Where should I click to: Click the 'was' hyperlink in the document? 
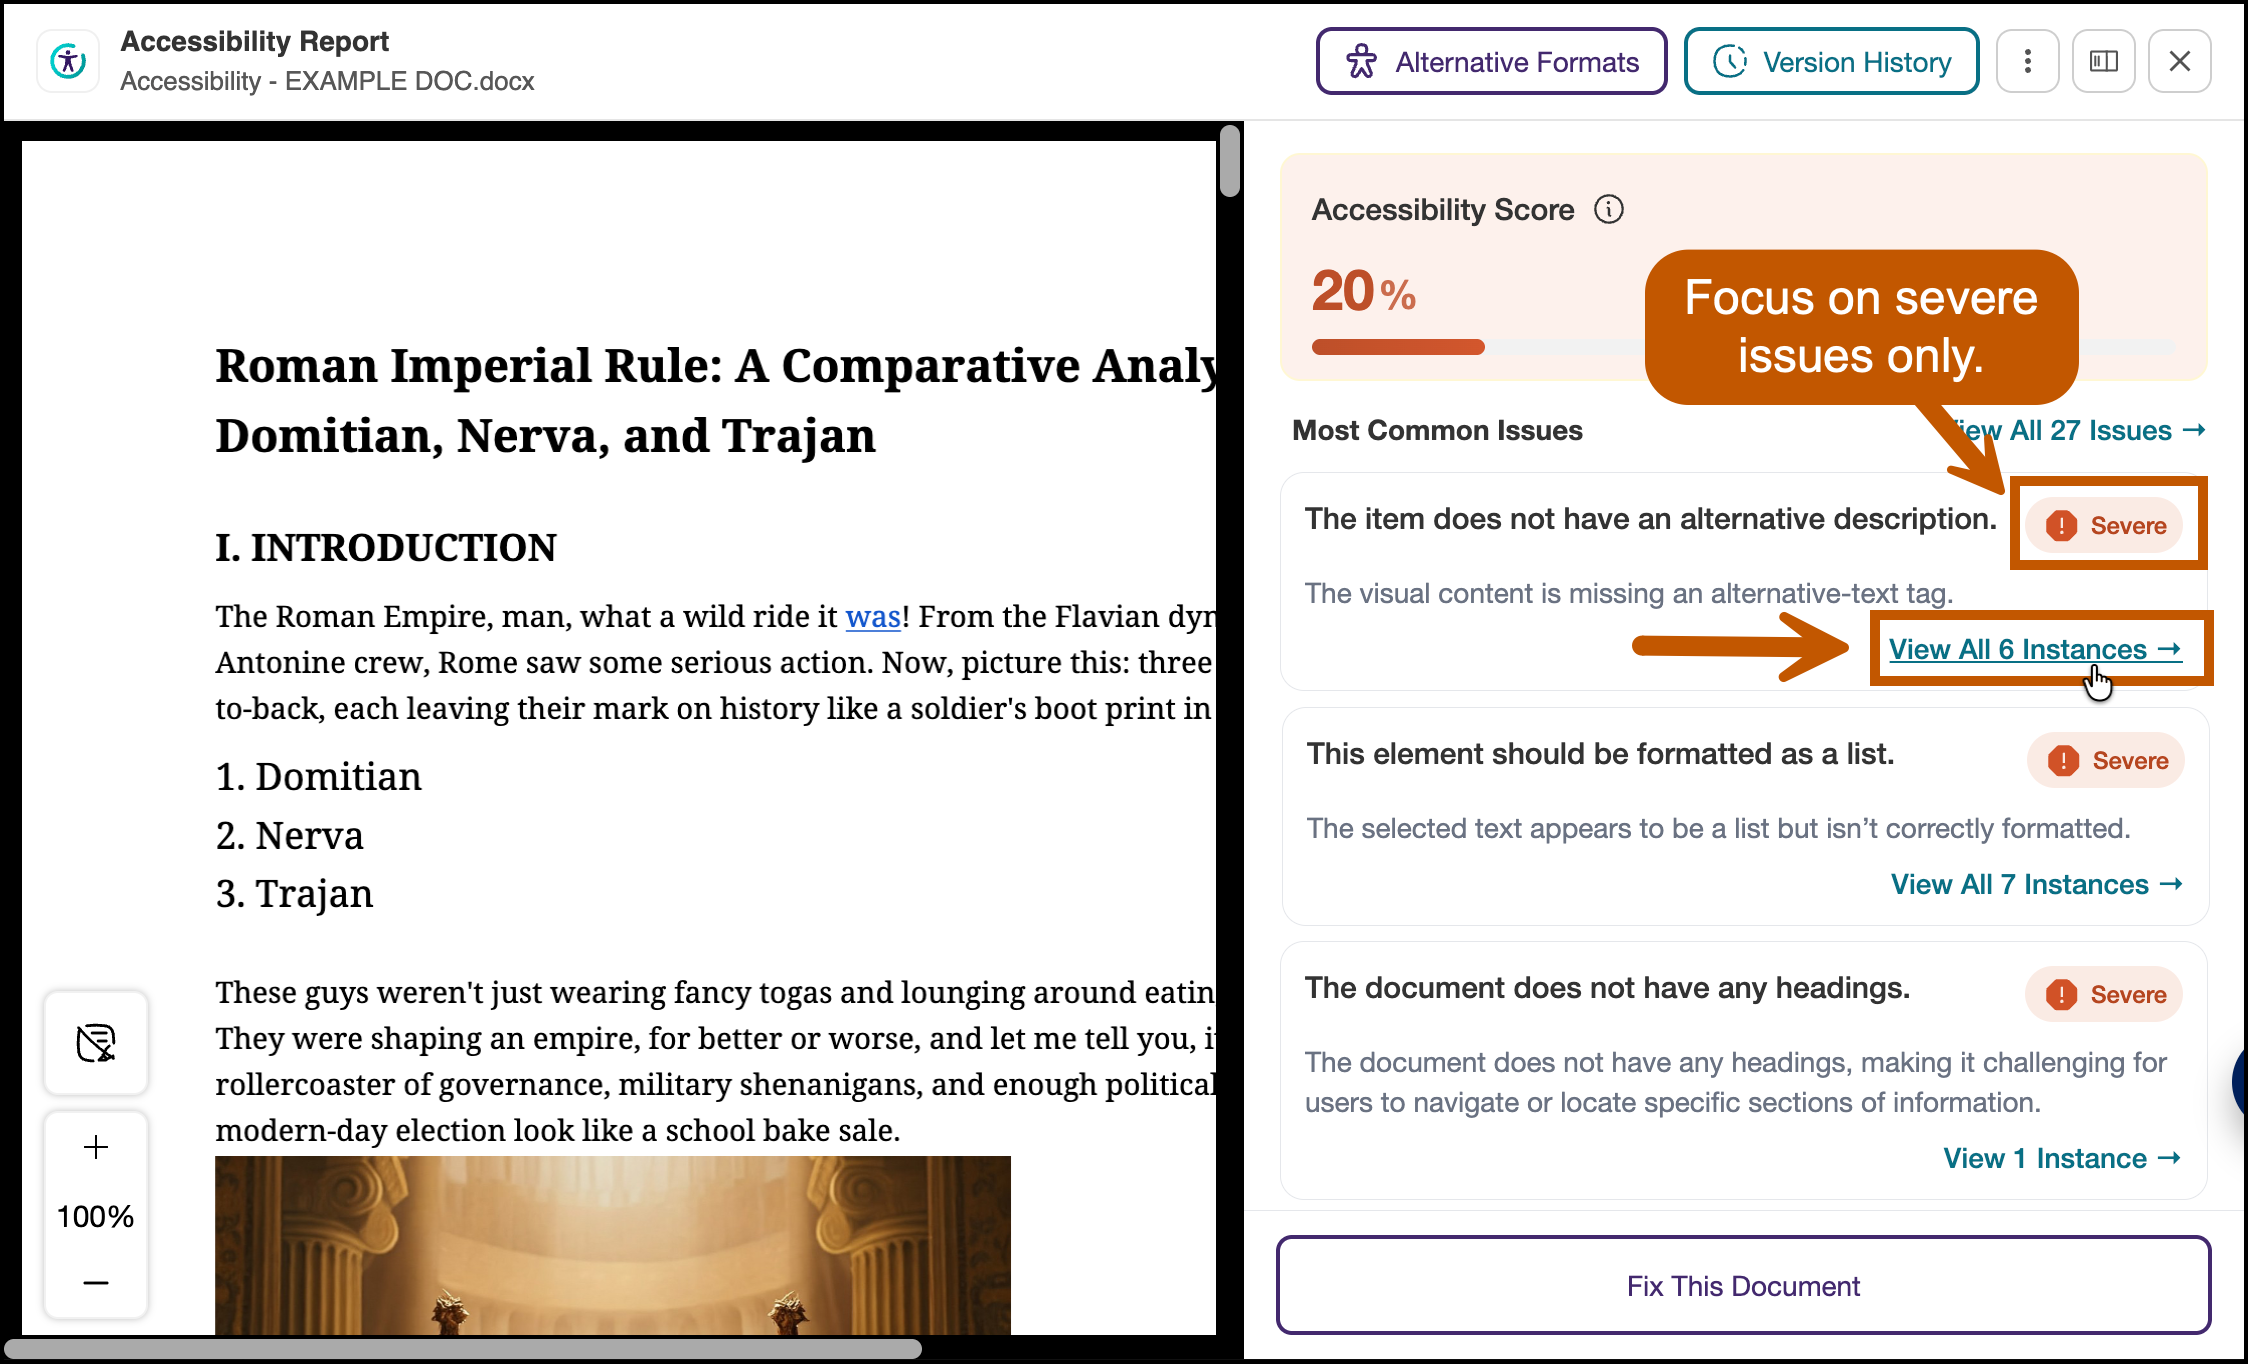tap(873, 617)
